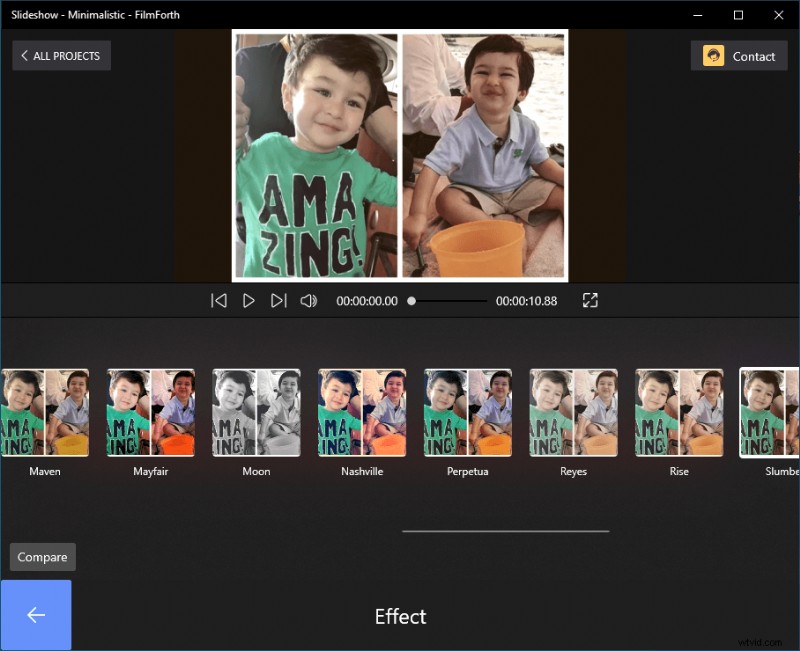Play the slideshow preview
Screen dimensions: 800x651
[248, 300]
